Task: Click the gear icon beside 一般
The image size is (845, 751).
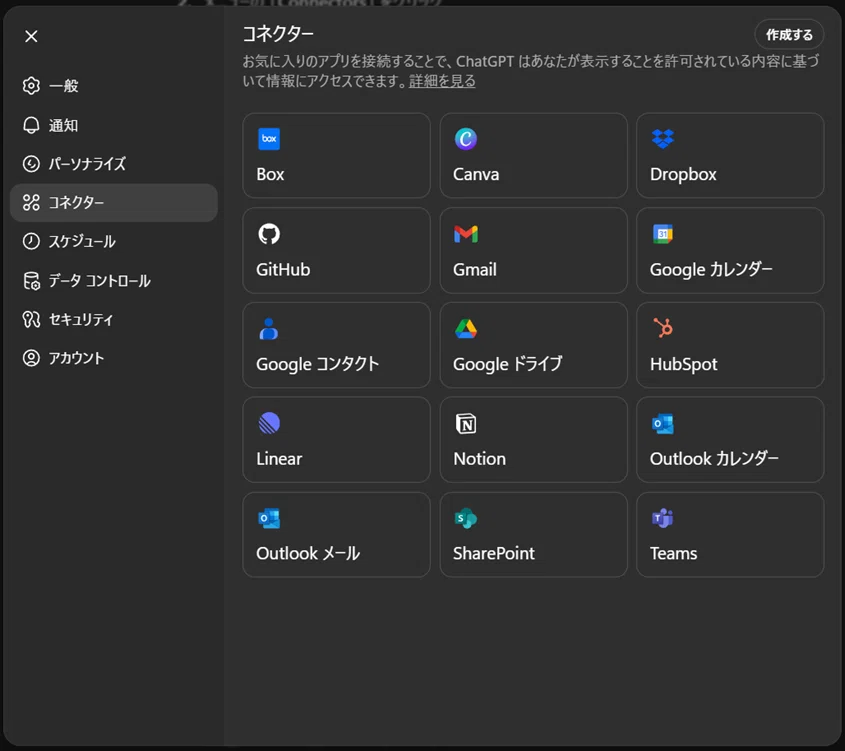Action: pyautogui.click(x=31, y=86)
